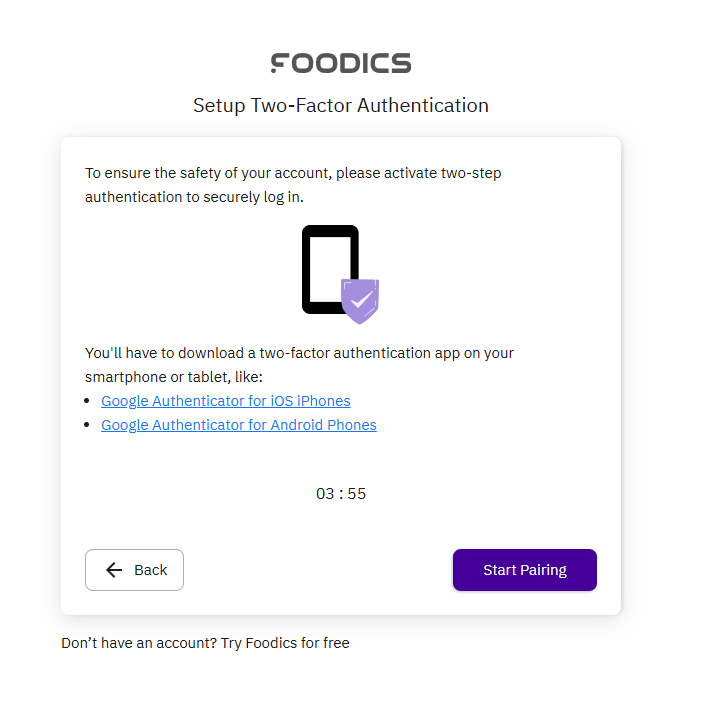Viewport: 712px width, 705px height.
Task: Click the countdown timer display
Action: [341, 494]
